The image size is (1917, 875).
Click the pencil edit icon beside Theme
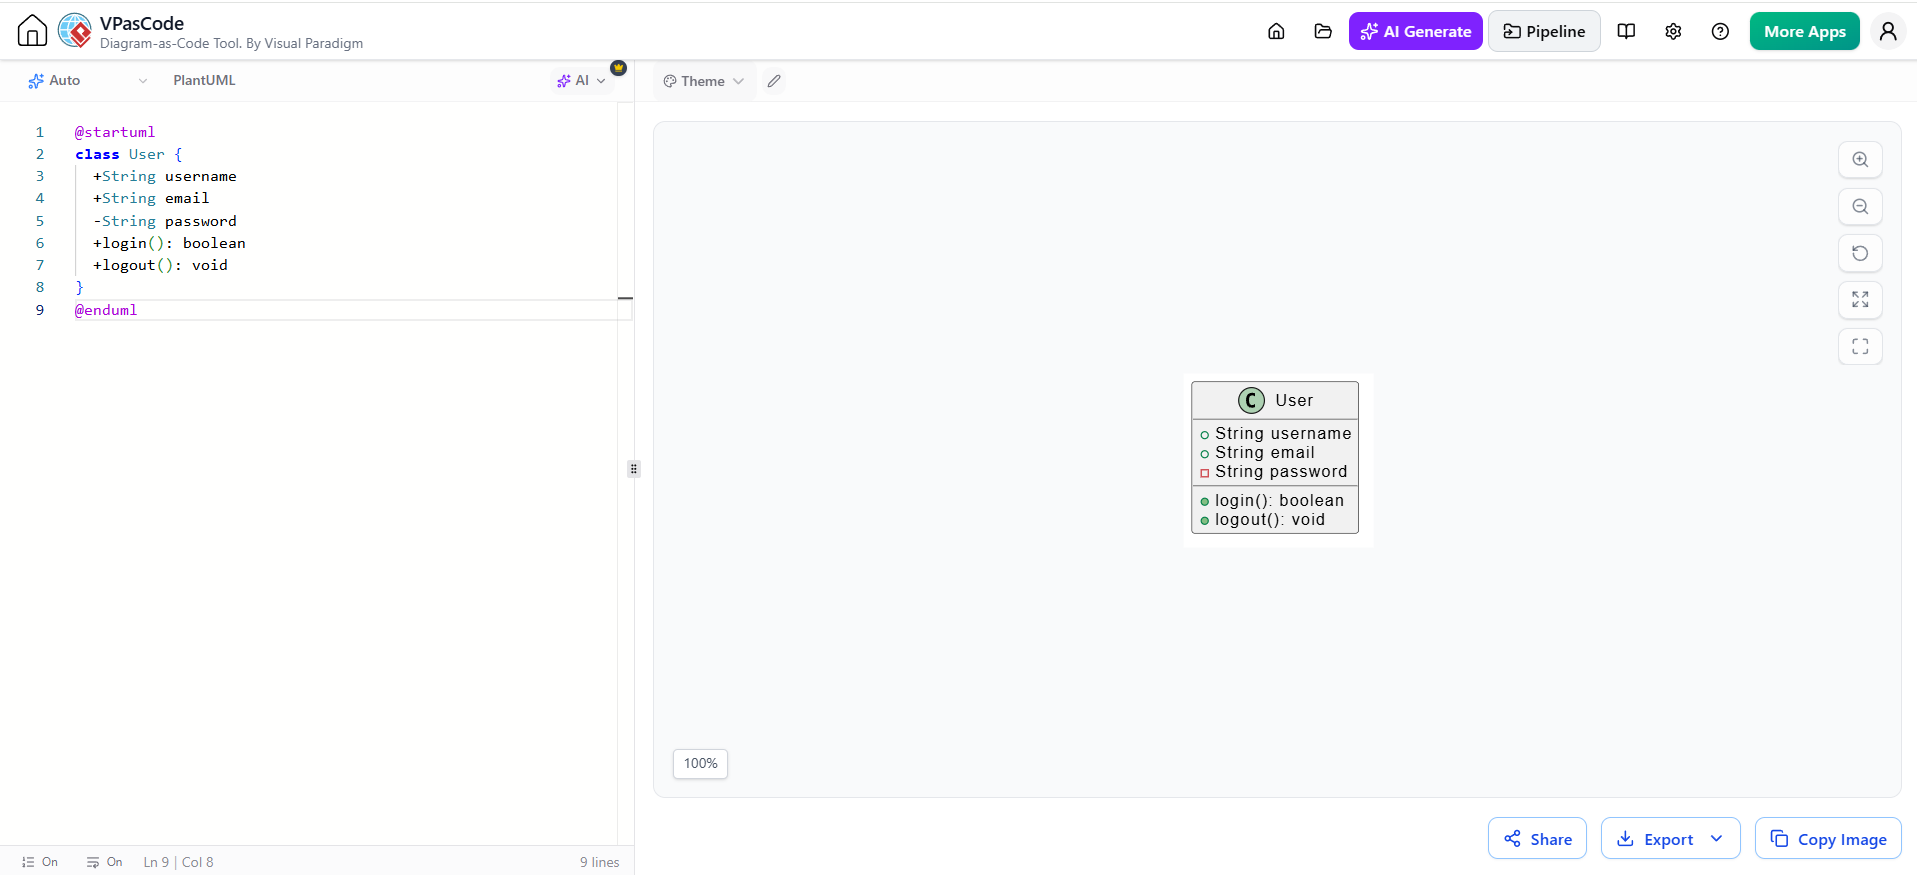tap(774, 81)
